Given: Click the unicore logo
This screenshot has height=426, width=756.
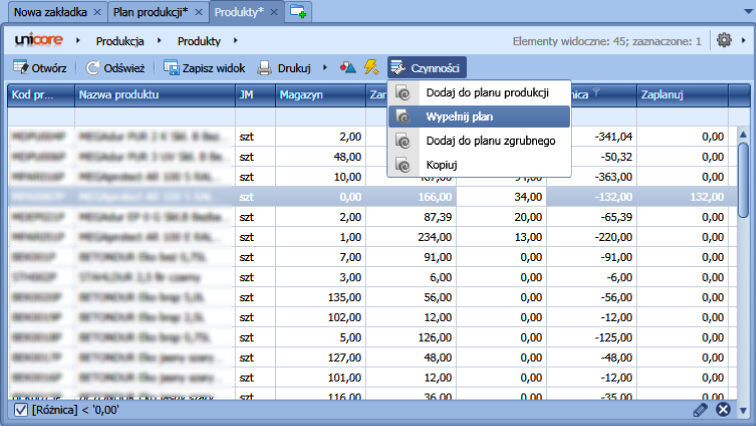Looking at the screenshot, I should pyautogui.click(x=40, y=41).
